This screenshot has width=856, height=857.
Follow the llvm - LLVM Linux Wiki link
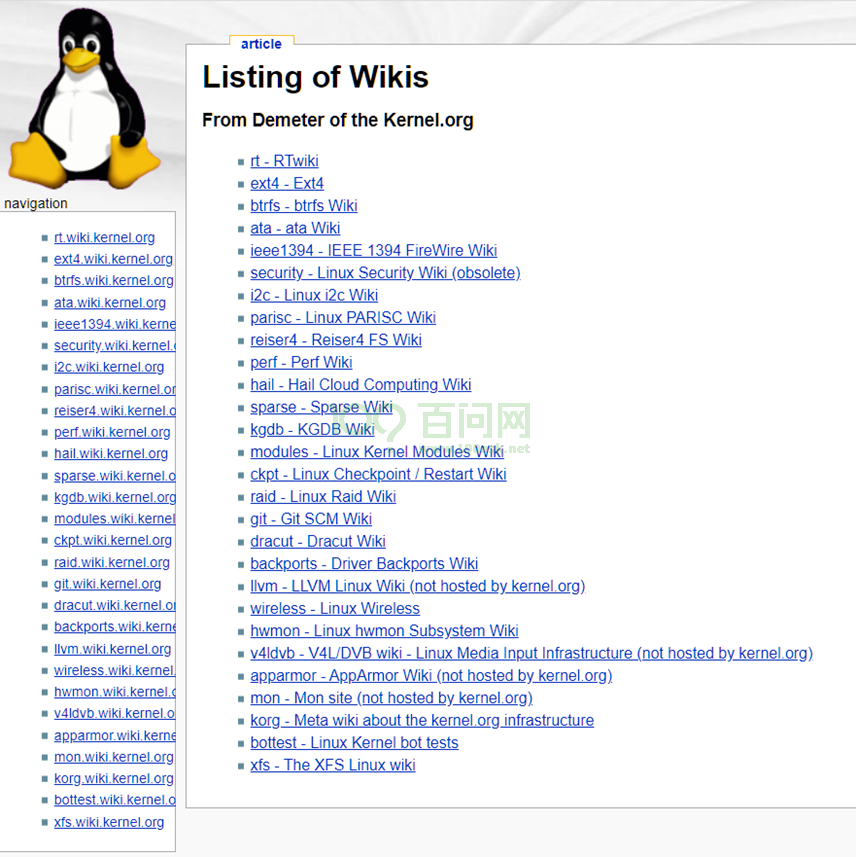(x=417, y=586)
